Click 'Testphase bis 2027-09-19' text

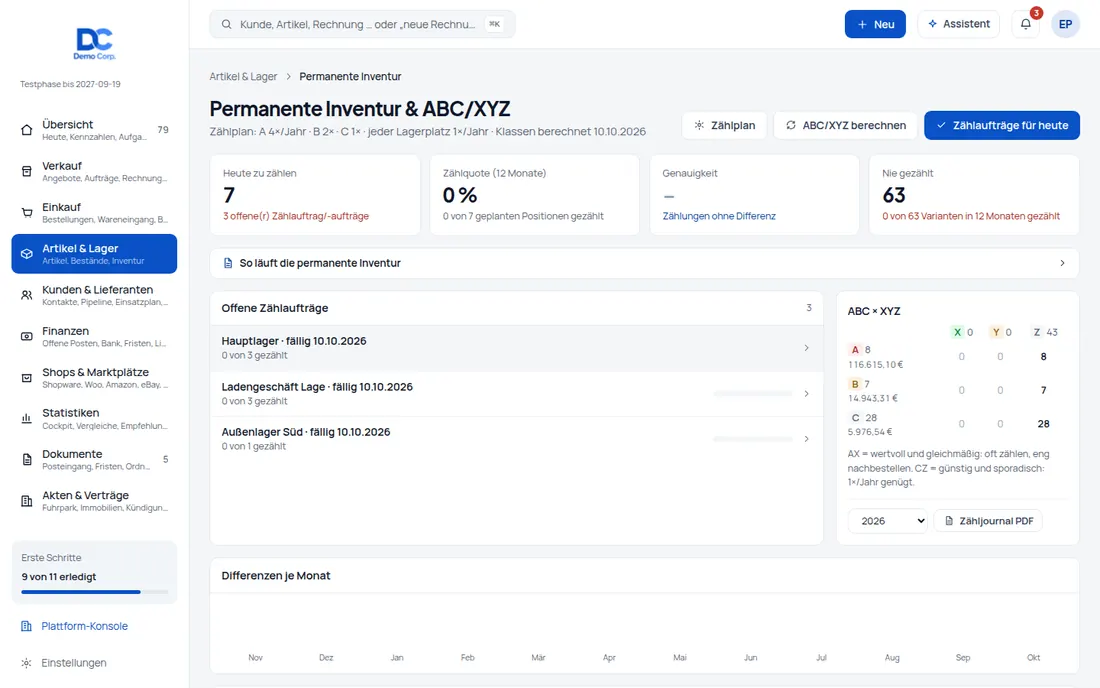(x=70, y=84)
